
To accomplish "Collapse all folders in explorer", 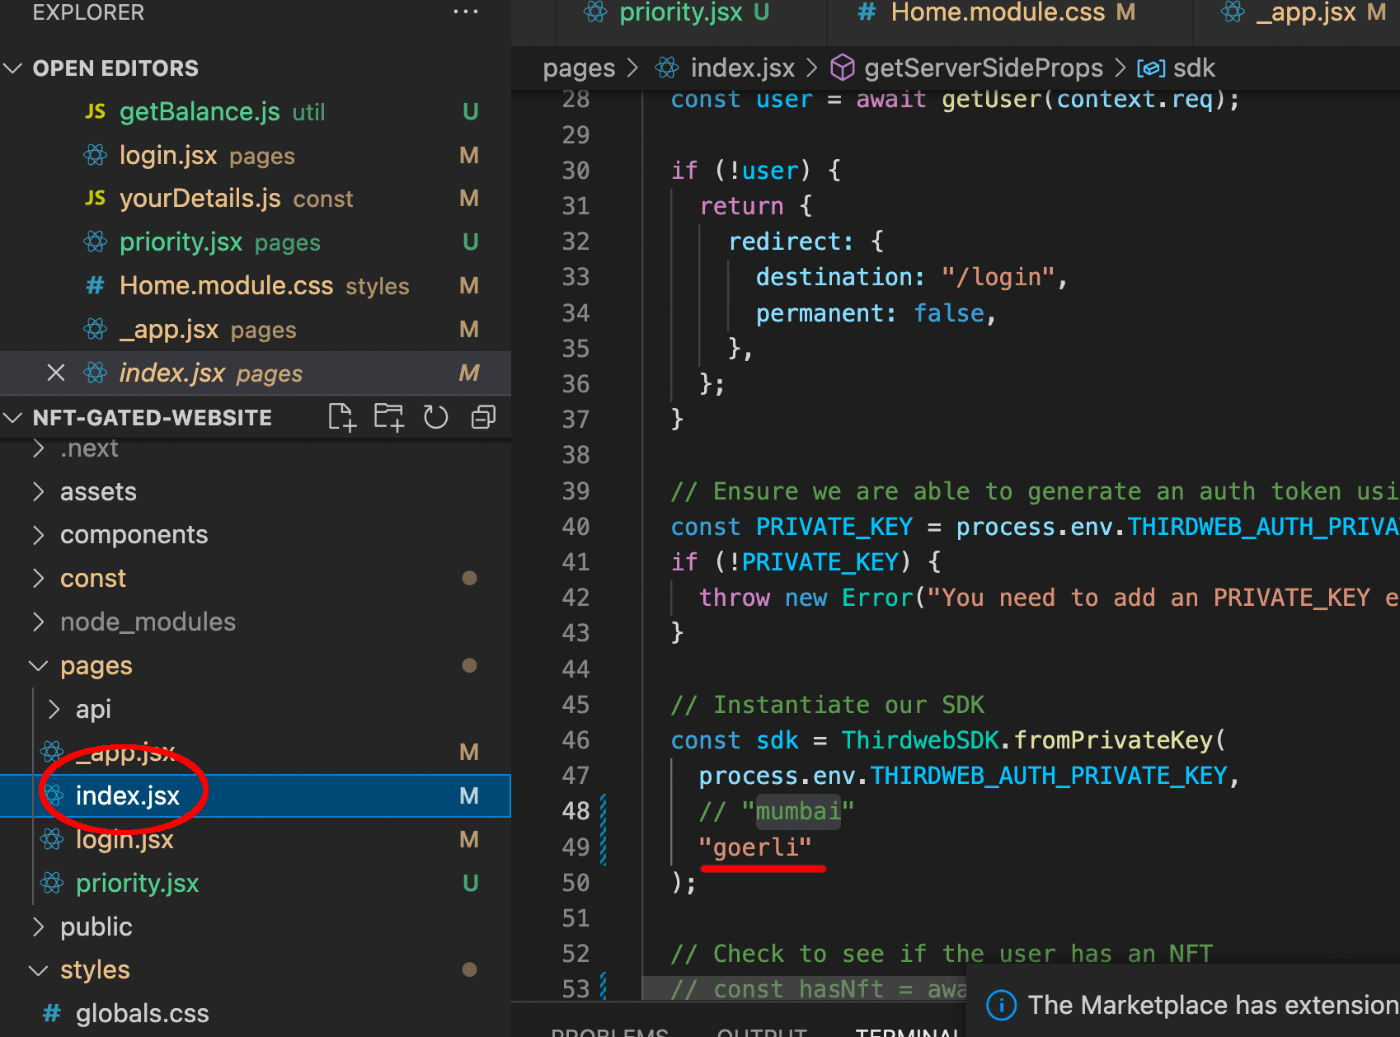I will [483, 417].
